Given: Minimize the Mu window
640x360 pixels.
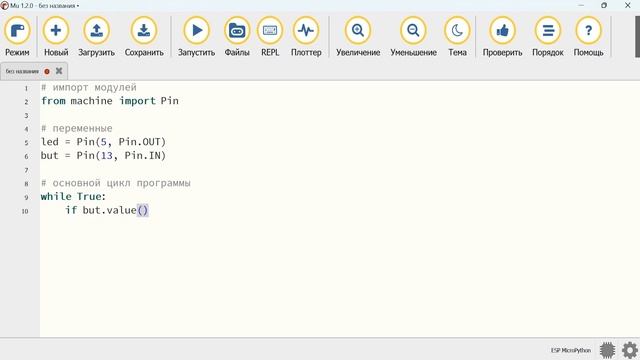Looking at the screenshot, I should pyautogui.click(x=581, y=5).
